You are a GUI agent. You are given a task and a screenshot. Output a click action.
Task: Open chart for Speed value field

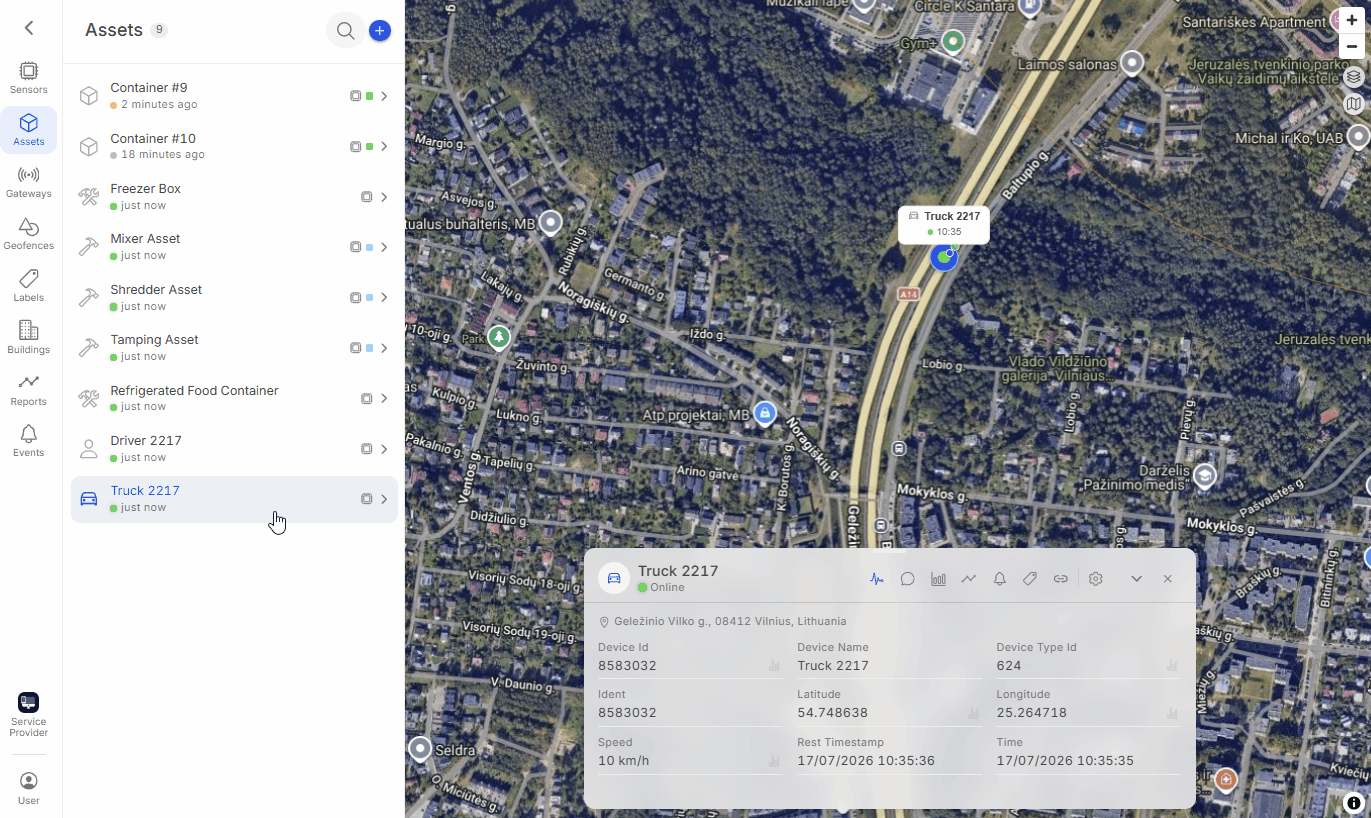(773, 761)
